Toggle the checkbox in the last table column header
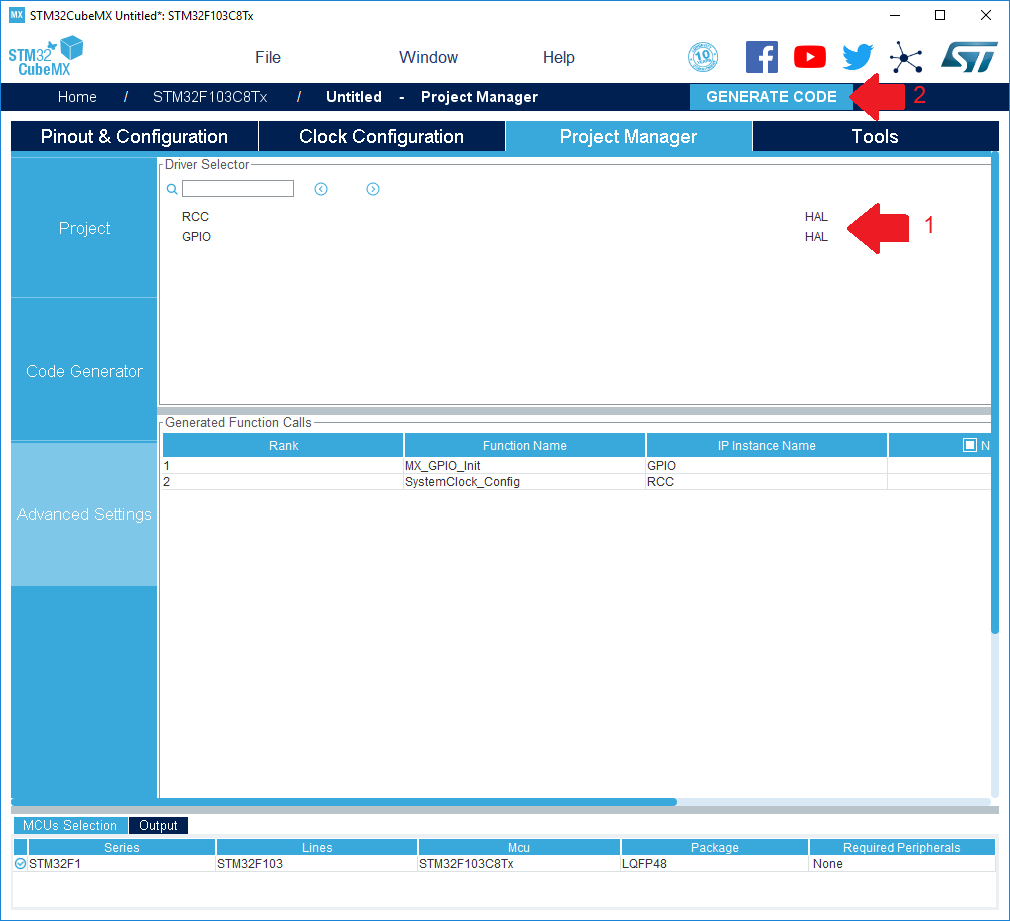The image size is (1010, 921). tap(969, 445)
